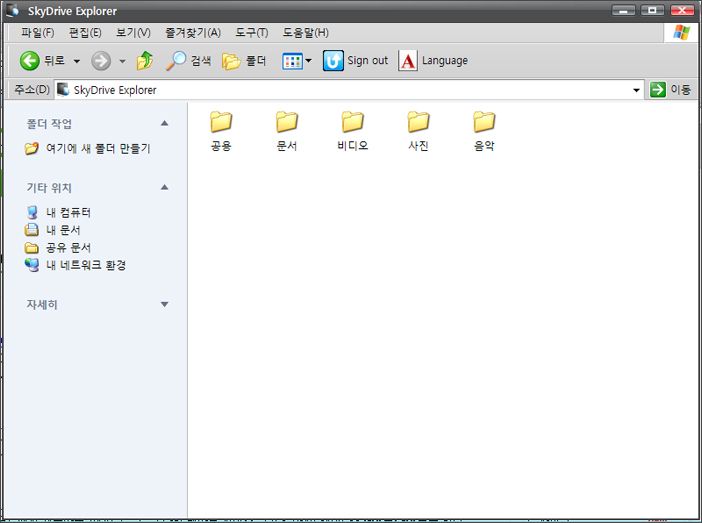Select the 음악 folder

click(x=484, y=131)
